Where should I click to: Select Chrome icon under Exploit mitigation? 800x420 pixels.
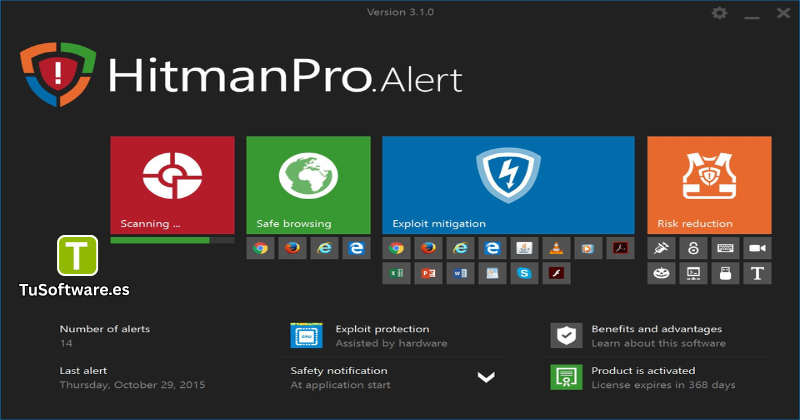pos(396,249)
